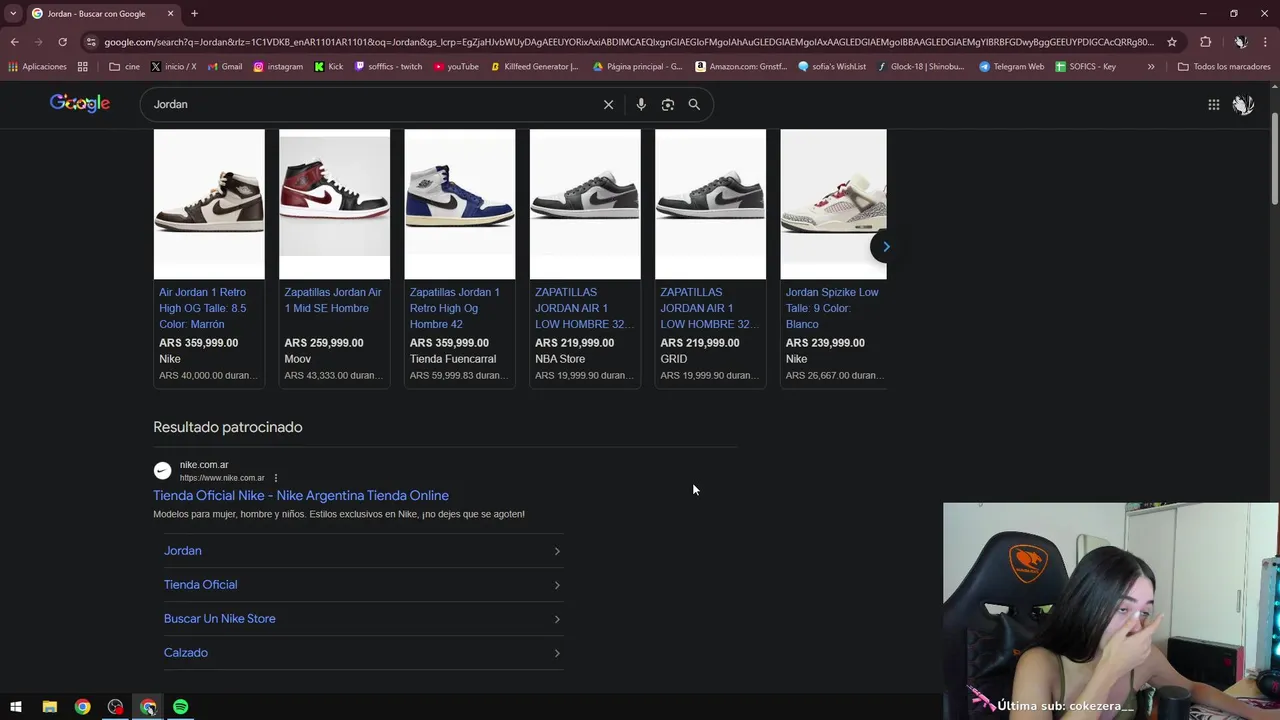Viewport: 1280px width, 720px height.
Task: Open the Buscar Un Nike Store sitelink
Action: coord(220,619)
